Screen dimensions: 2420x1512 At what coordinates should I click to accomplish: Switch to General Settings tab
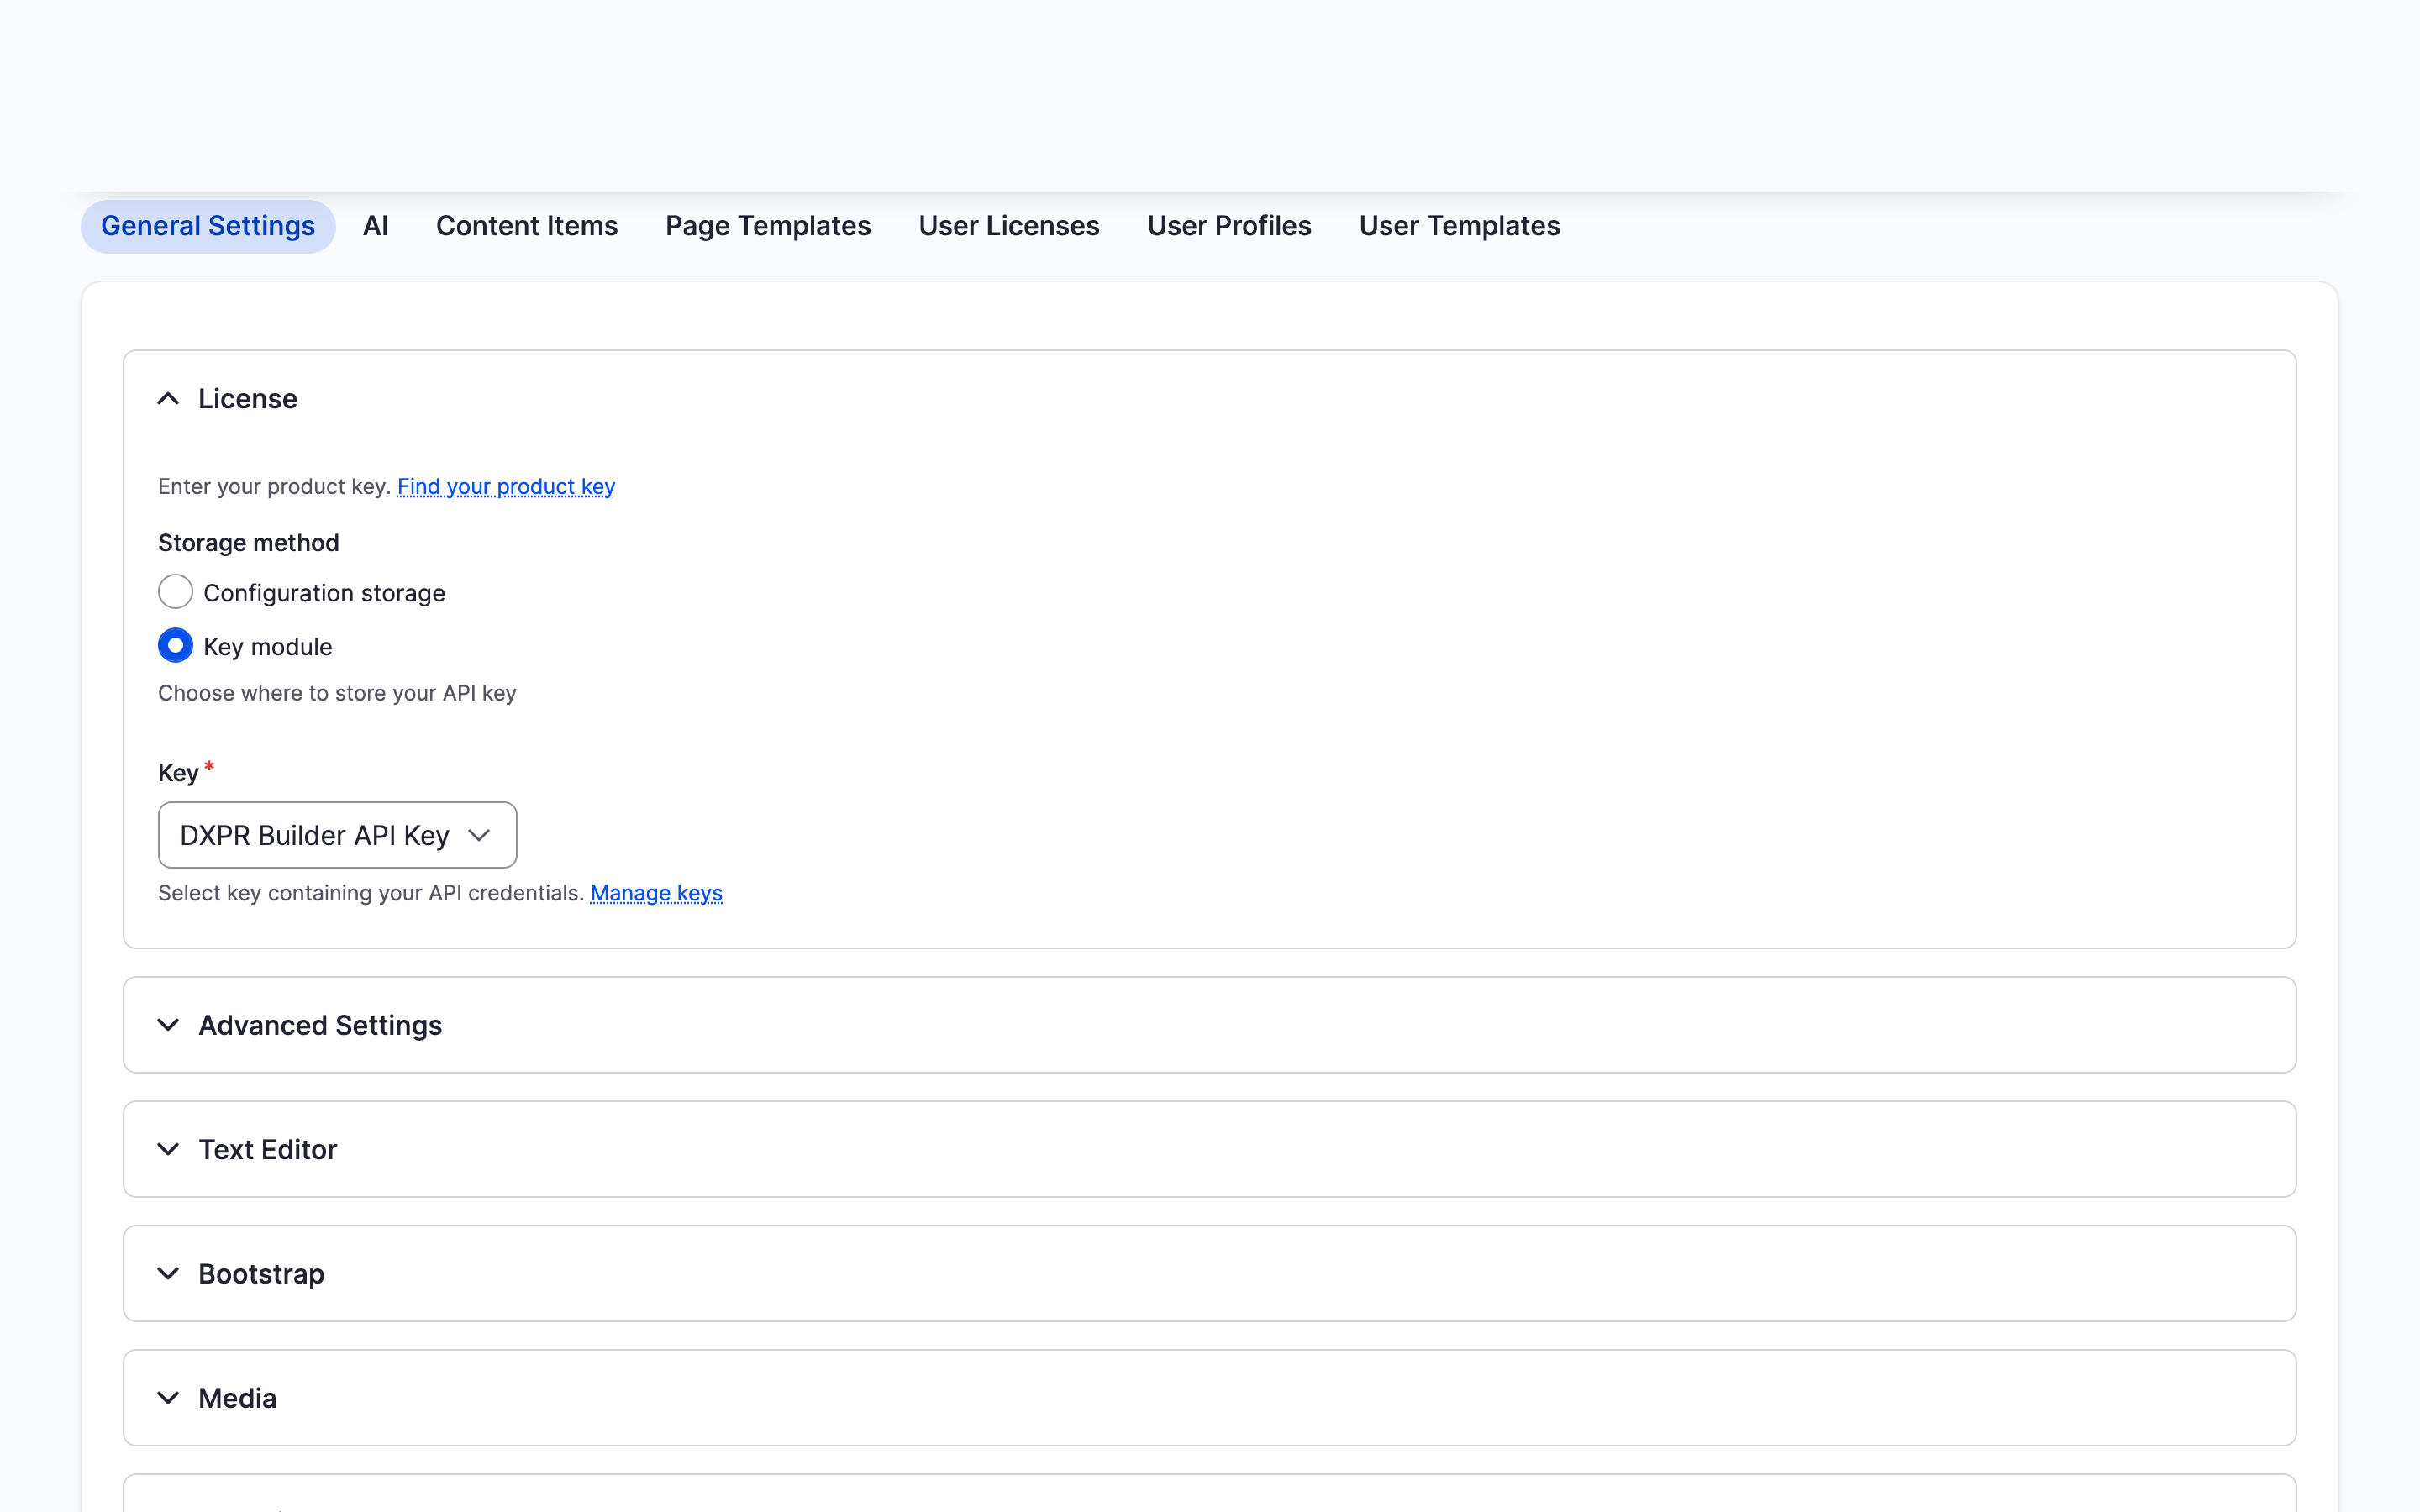[208, 226]
